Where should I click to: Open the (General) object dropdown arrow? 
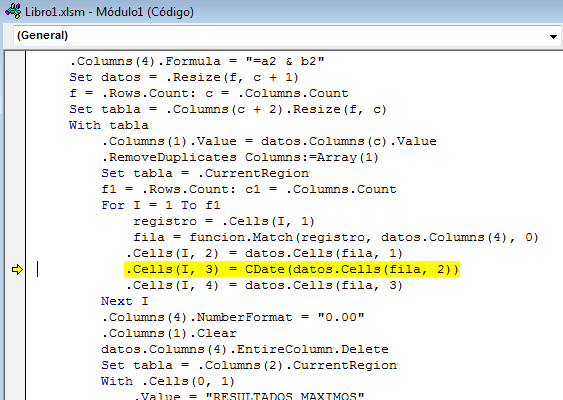click(553, 36)
